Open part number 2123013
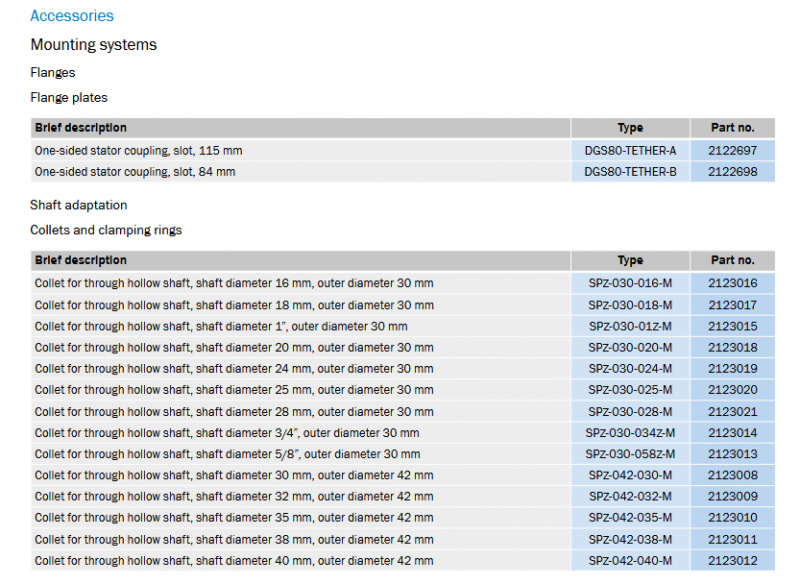The width and height of the screenshot is (800, 584). coord(732,454)
